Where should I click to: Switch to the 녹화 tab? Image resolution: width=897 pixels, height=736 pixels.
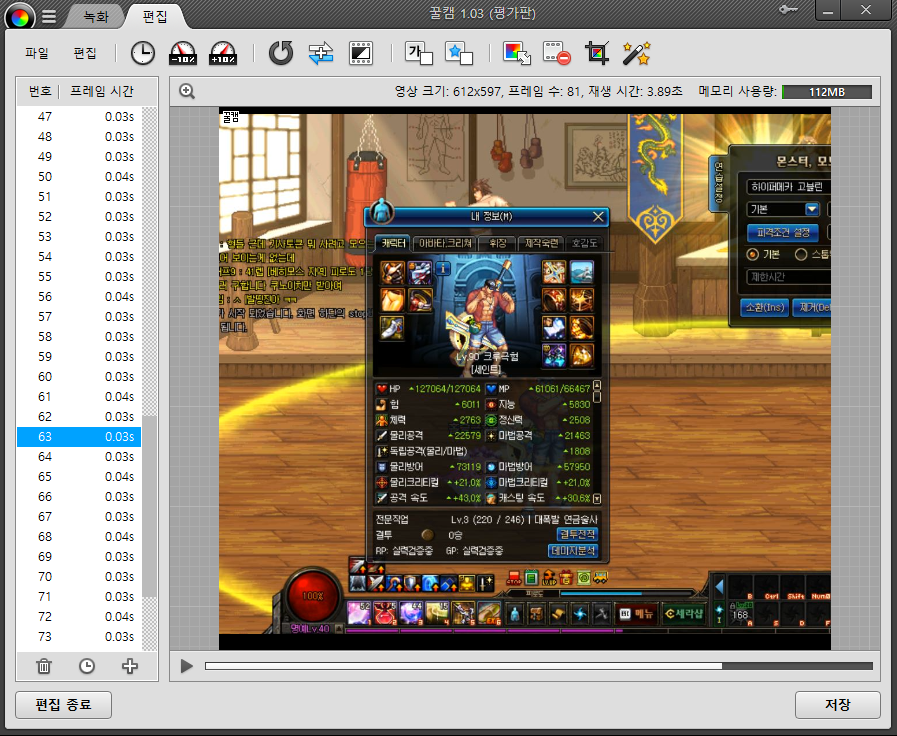96,17
